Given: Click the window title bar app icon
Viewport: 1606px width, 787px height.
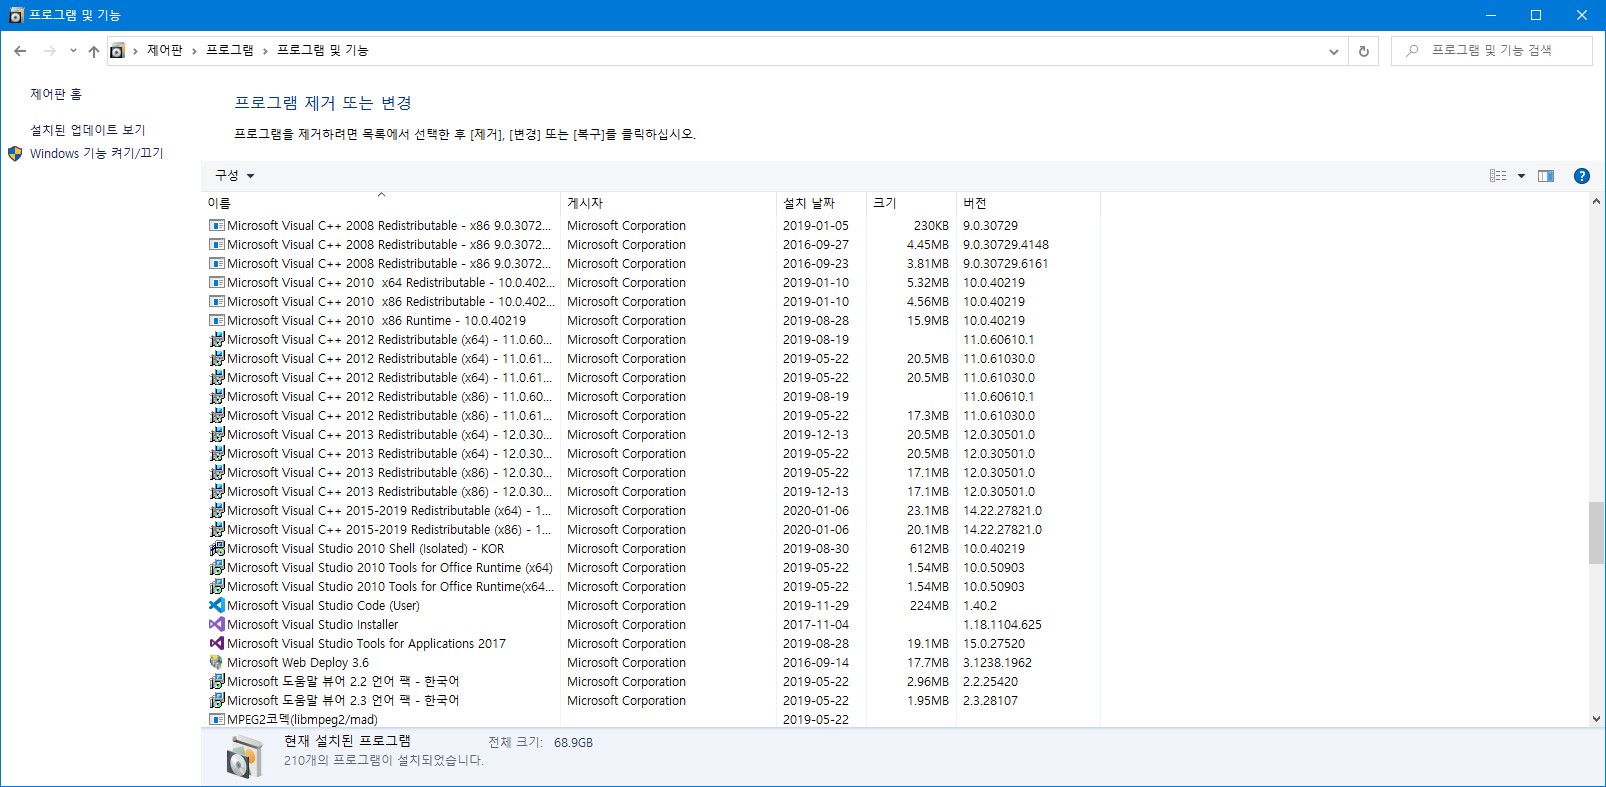Looking at the screenshot, I should point(15,15).
